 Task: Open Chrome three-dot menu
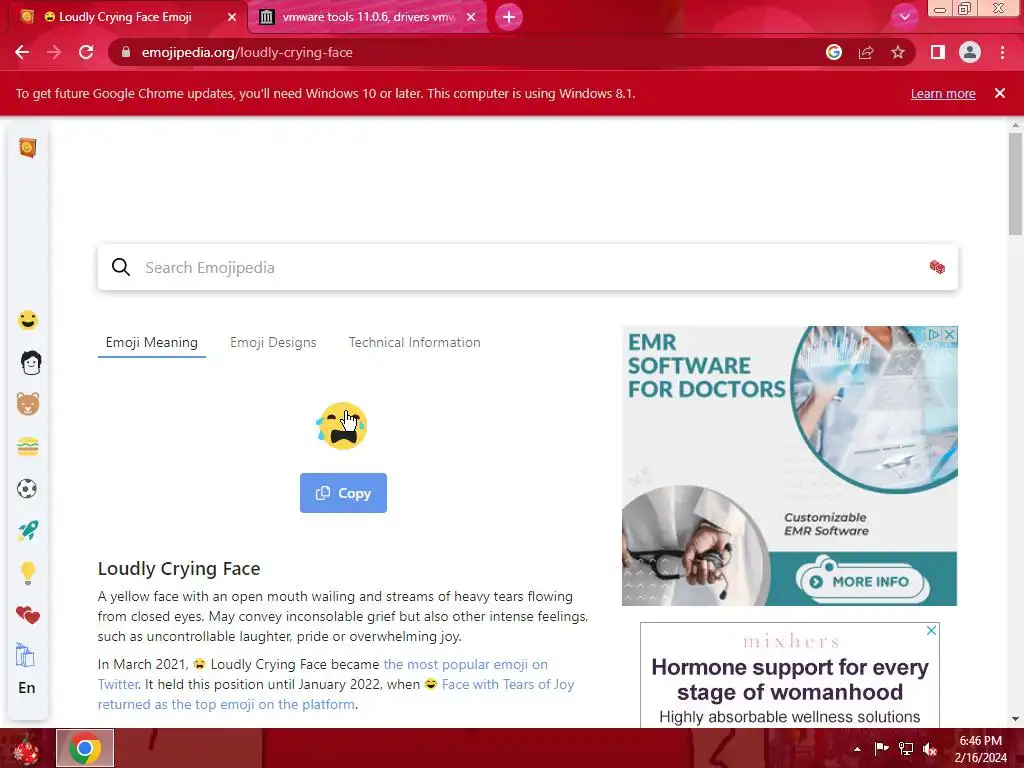1002,52
